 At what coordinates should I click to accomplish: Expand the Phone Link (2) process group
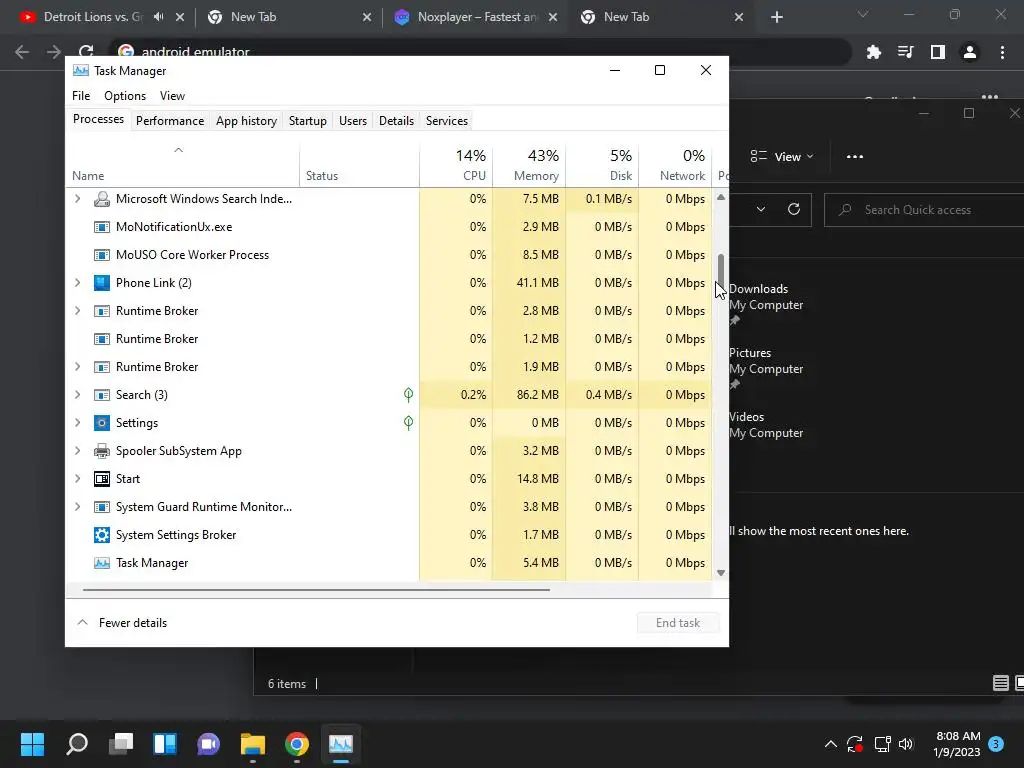[78, 283]
